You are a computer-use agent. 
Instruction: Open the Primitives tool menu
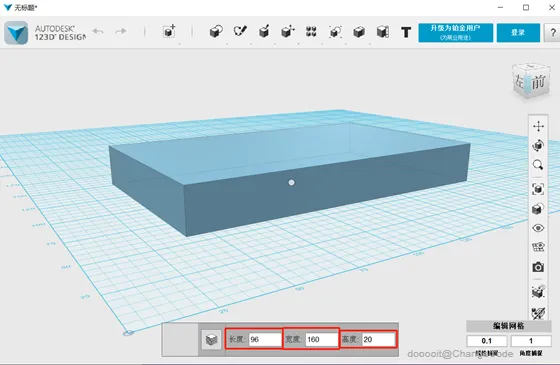pyautogui.click(x=216, y=31)
